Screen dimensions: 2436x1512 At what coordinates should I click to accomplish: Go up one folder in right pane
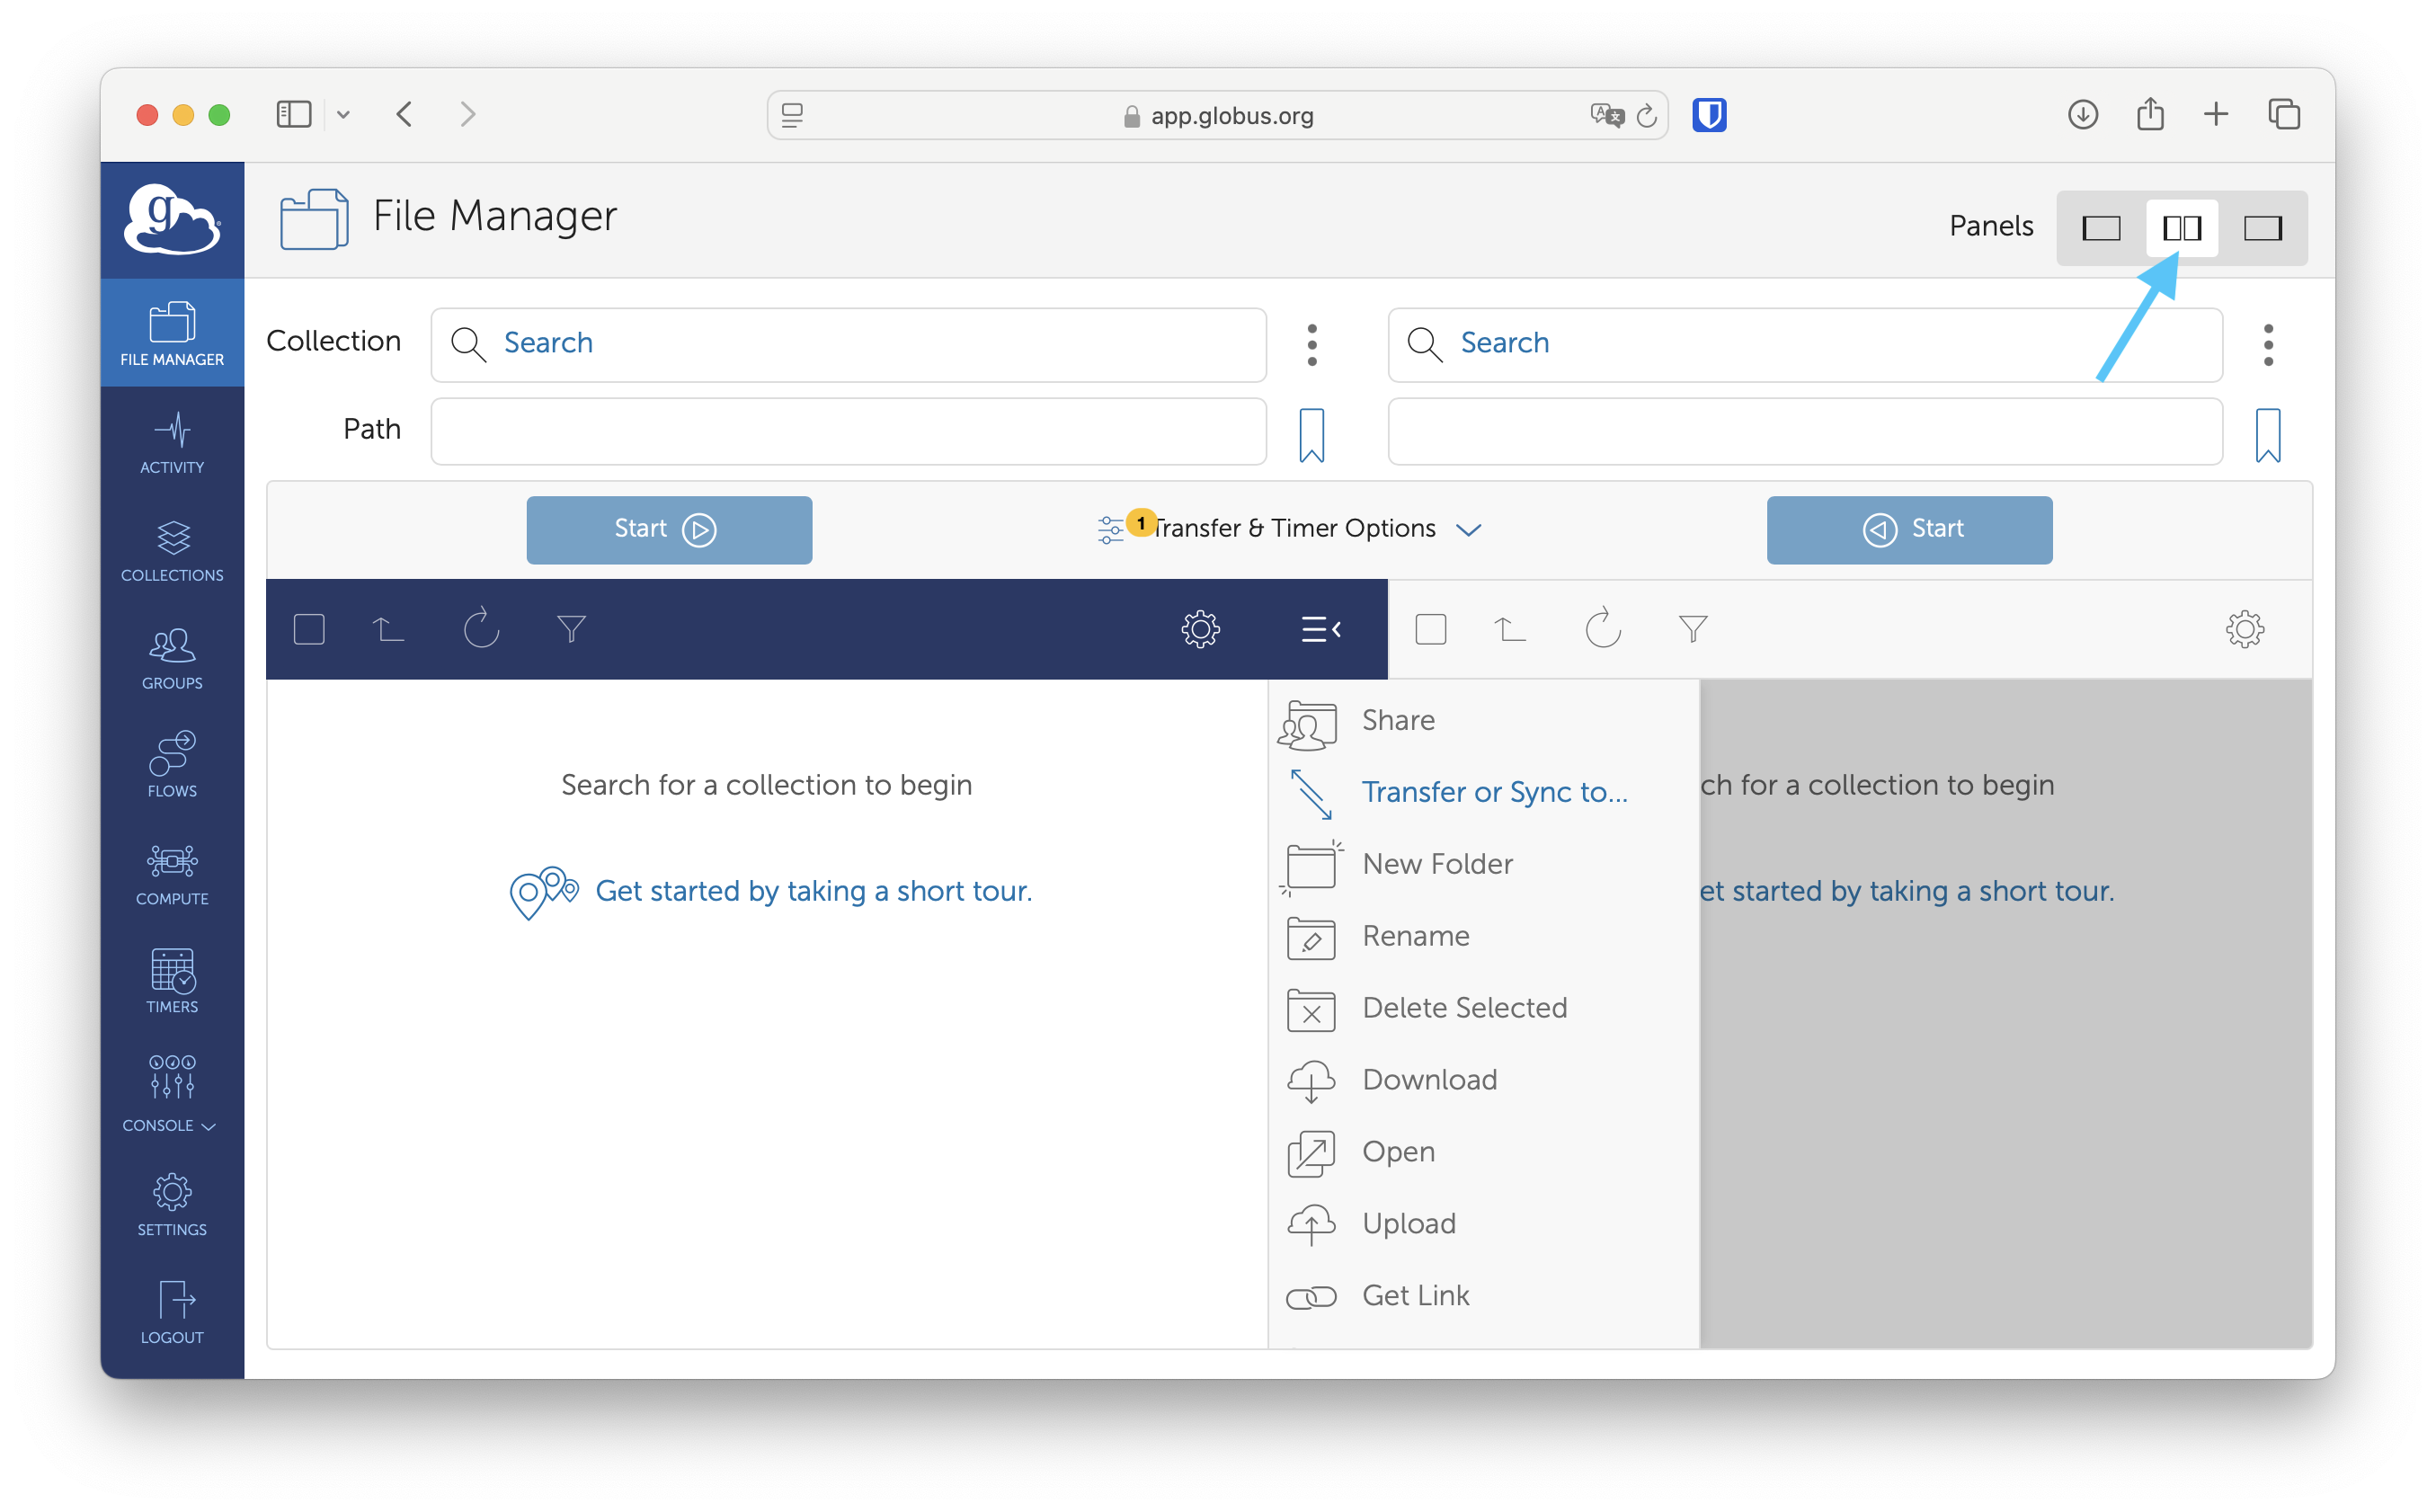coord(1509,629)
